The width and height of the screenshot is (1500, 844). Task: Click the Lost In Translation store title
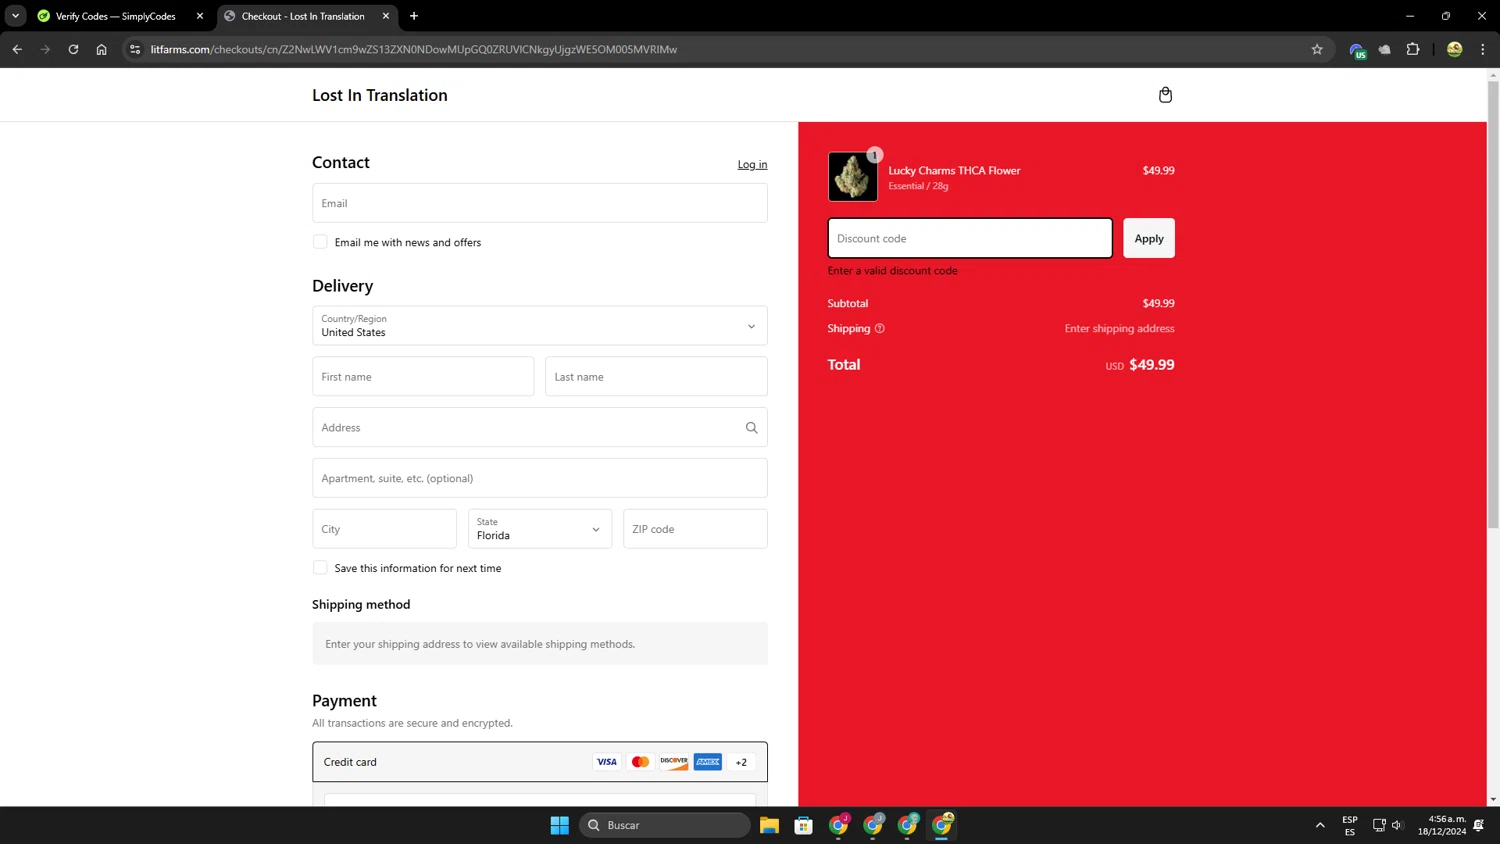[x=380, y=95]
